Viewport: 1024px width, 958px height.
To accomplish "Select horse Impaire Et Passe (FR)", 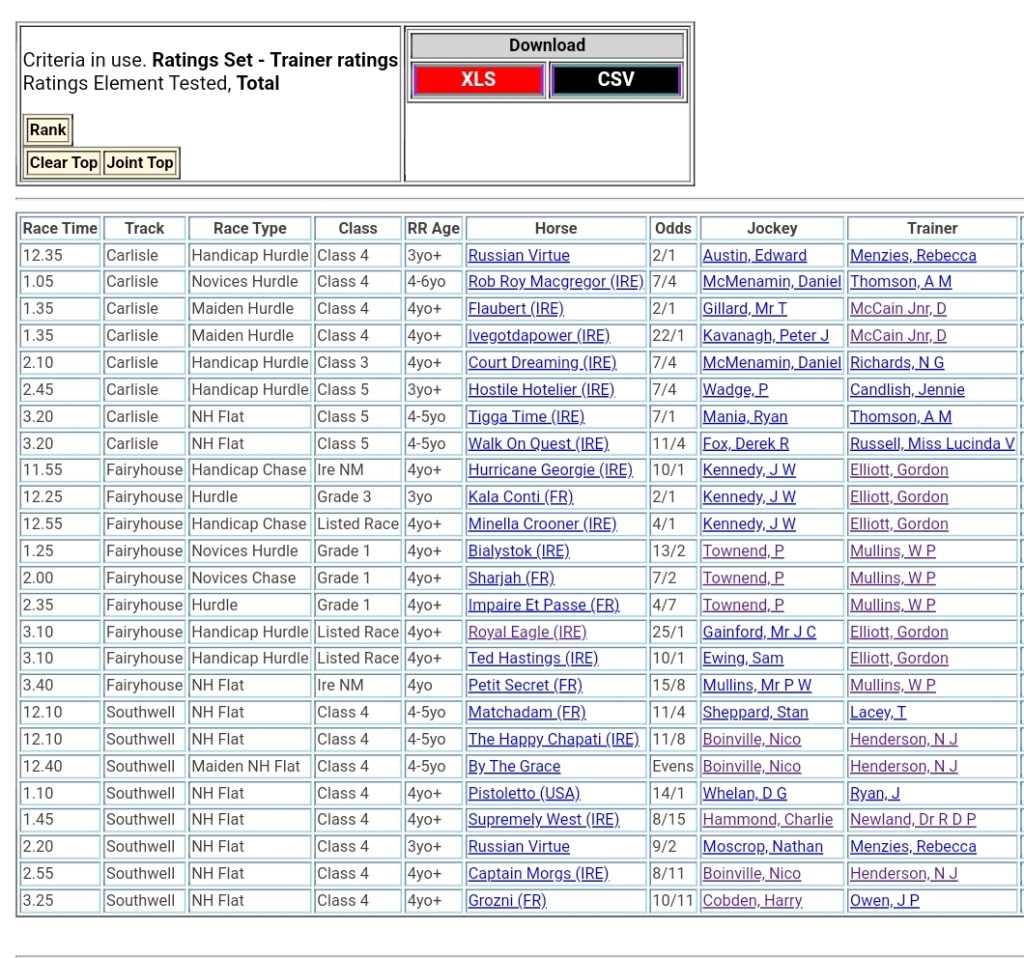I will point(543,605).
